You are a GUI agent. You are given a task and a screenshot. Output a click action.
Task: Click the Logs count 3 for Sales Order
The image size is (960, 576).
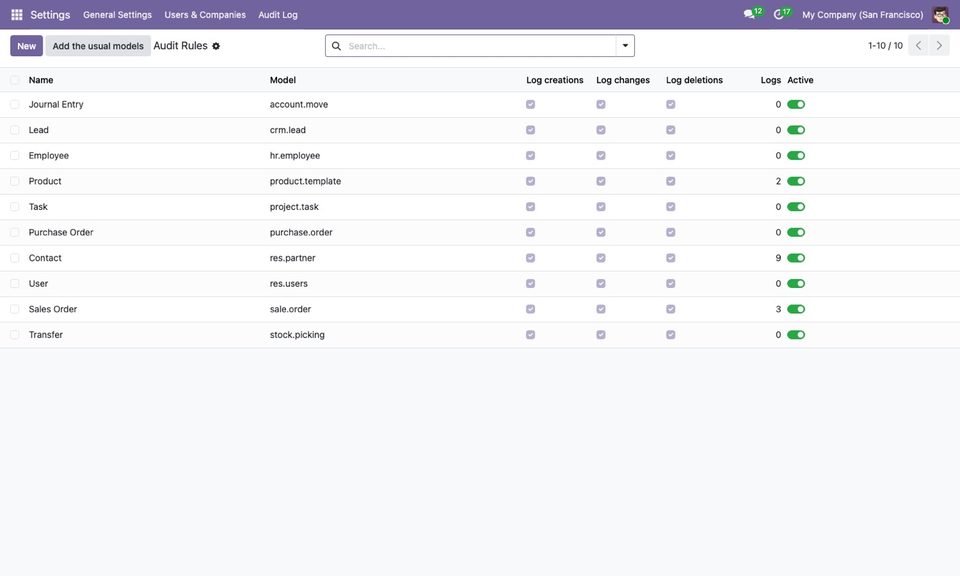pos(778,309)
